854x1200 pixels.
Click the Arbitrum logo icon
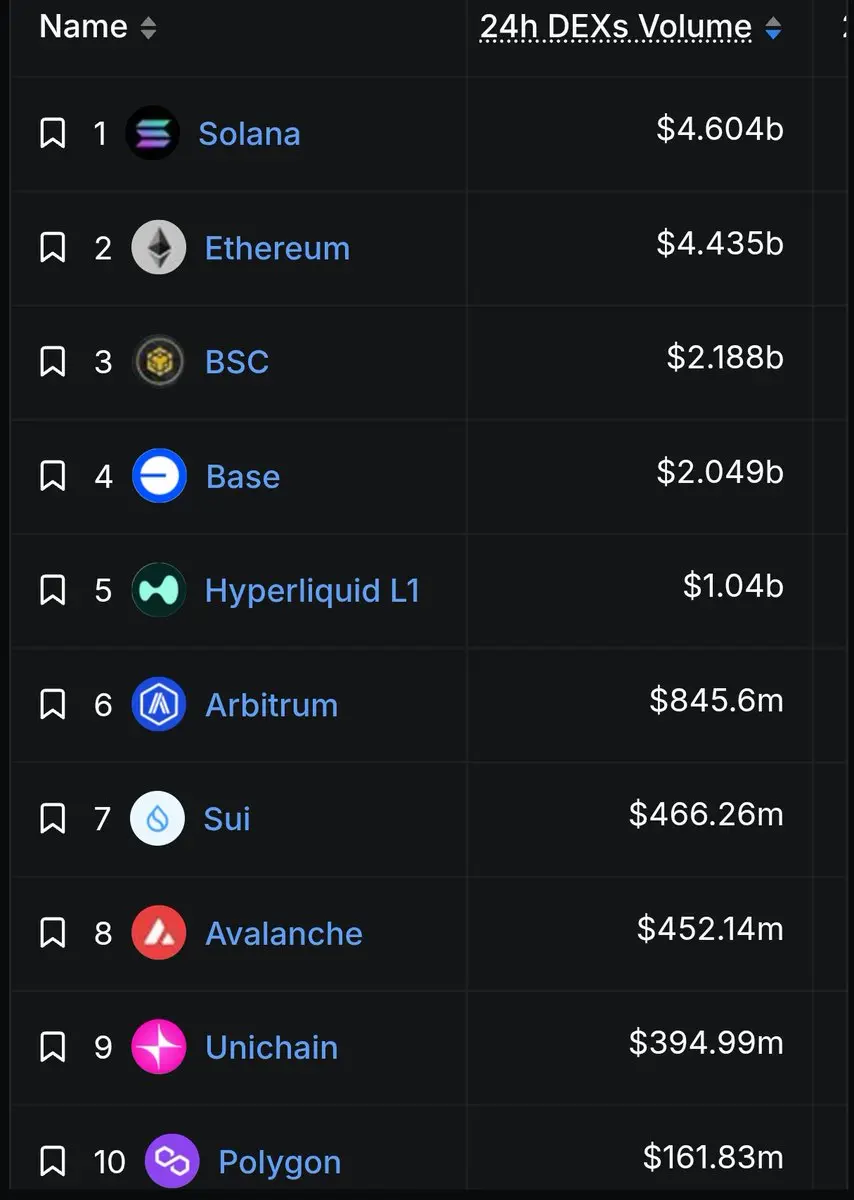[159, 704]
